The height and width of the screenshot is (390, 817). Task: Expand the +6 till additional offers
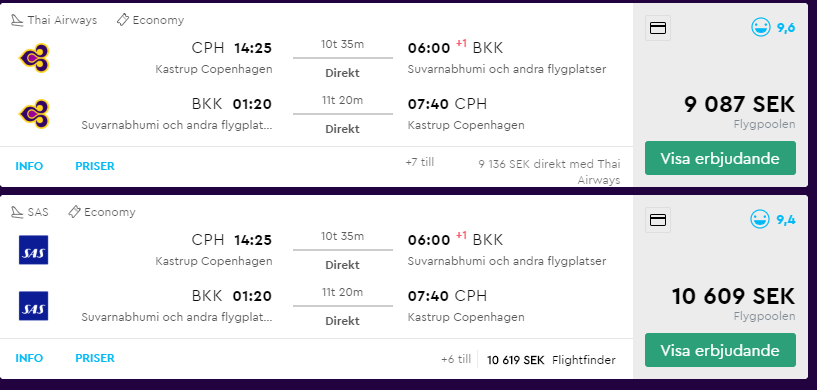pos(456,359)
